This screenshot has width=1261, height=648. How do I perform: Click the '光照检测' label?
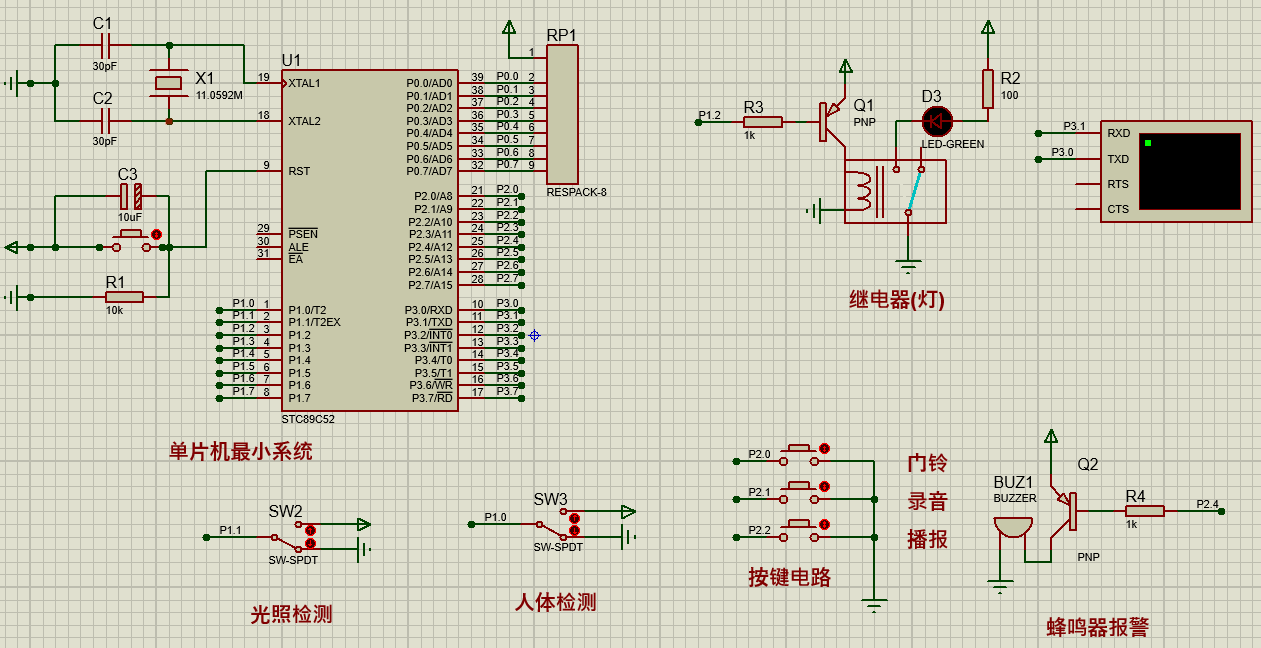[291, 614]
